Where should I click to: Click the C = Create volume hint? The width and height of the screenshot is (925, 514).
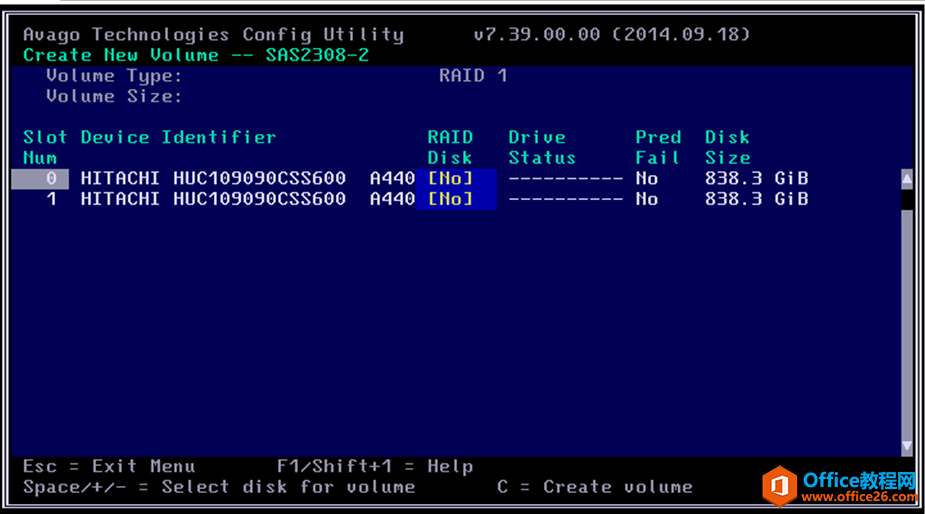pyautogui.click(x=595, y=487)
